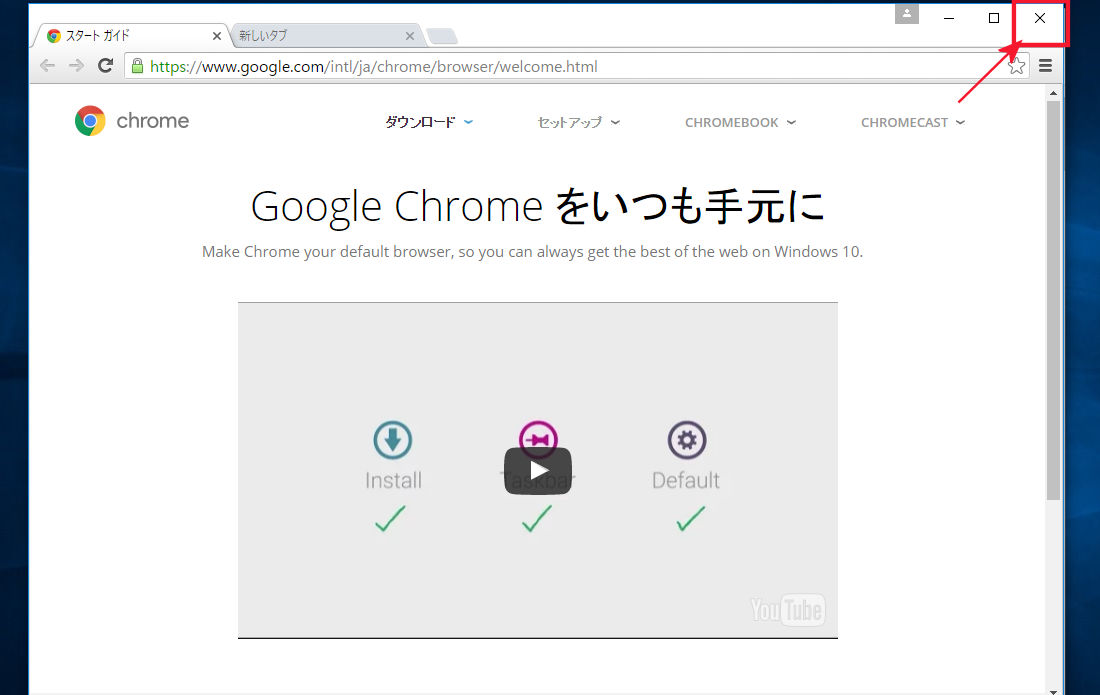Maximize the Chrome window
Screen dimensions: 1100x695
click(x=994, y=18)
